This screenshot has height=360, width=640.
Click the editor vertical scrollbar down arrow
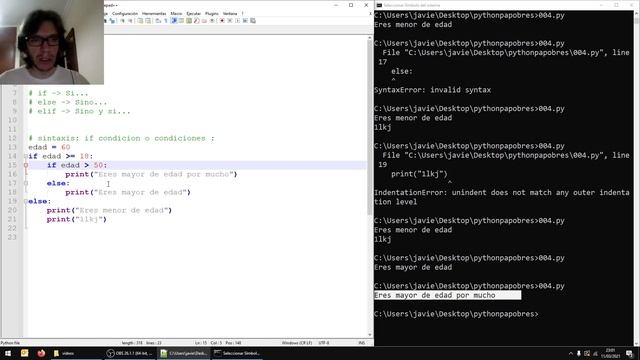click(x=370, y=335)
